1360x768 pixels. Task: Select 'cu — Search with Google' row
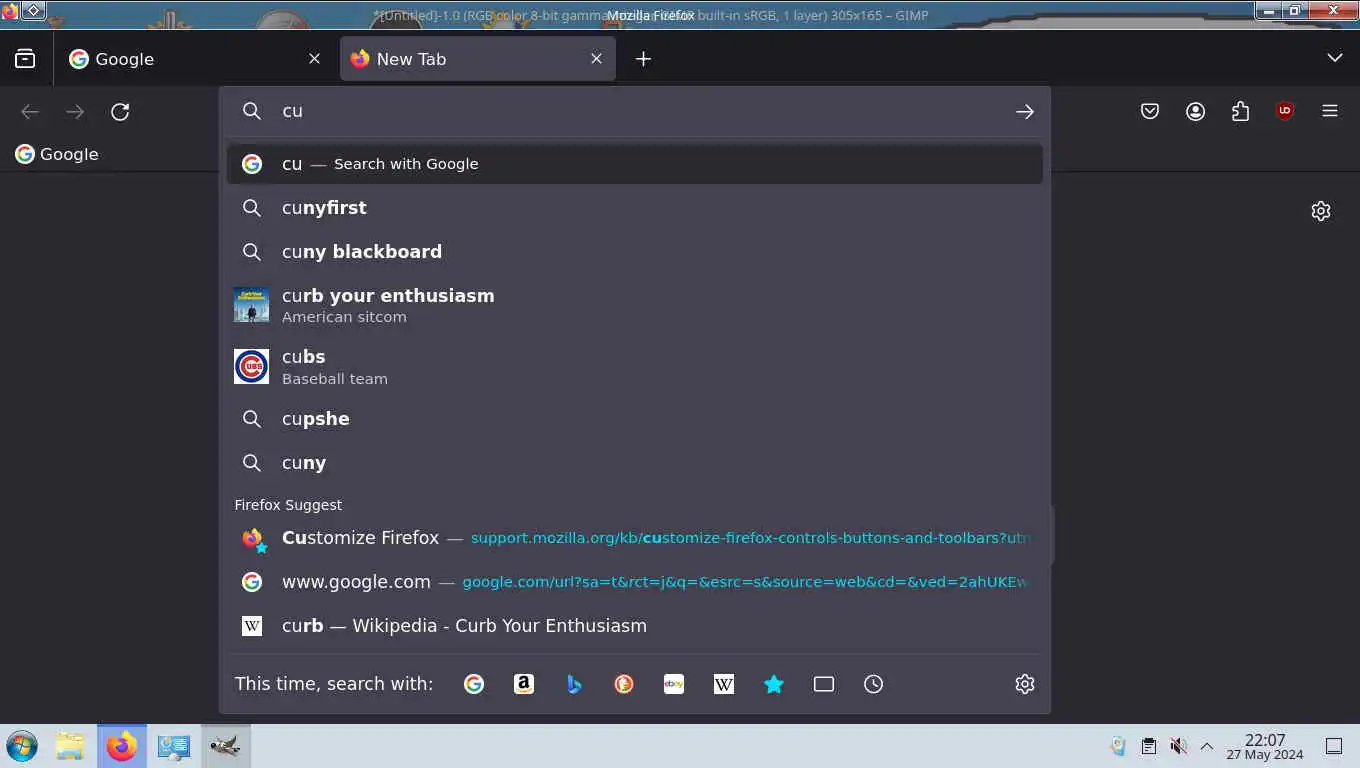click(635, 164)
